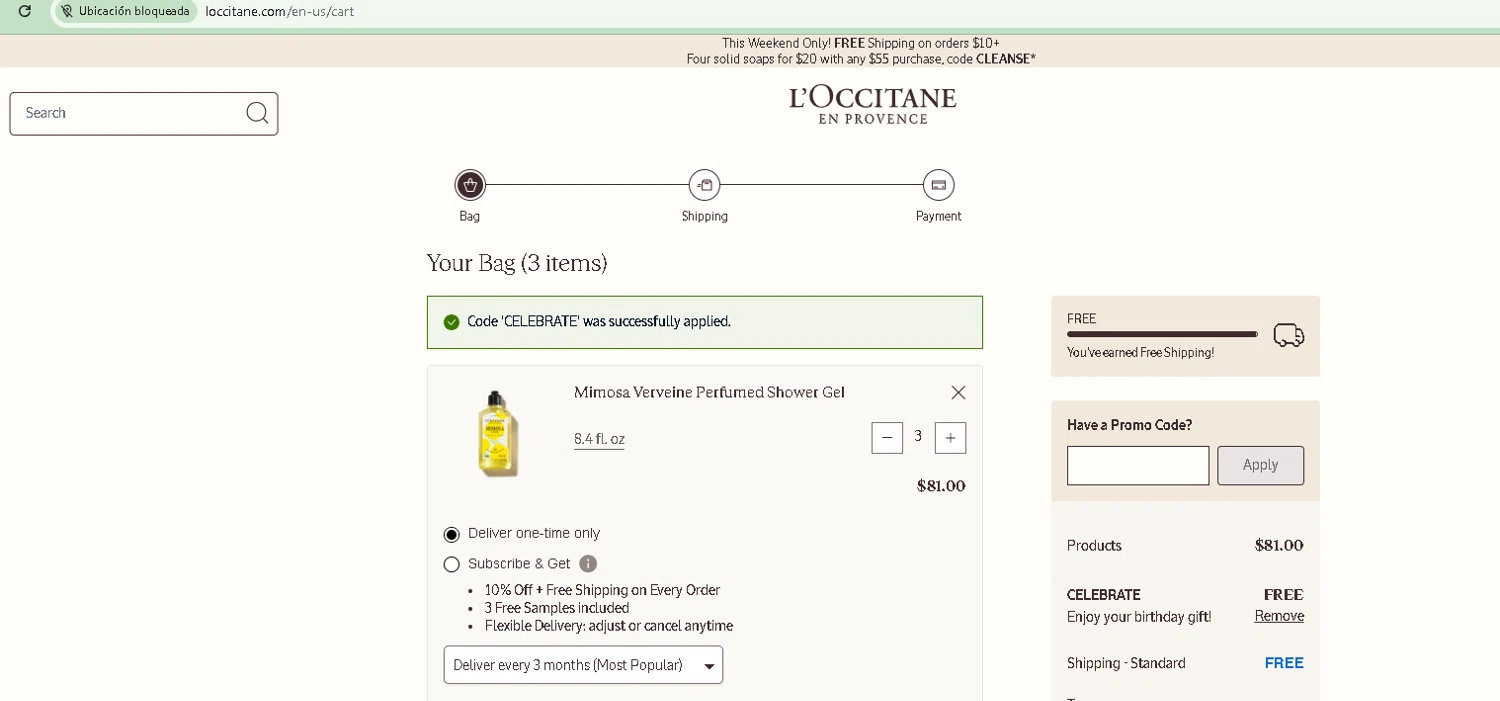The width and height of the screenshot is (1500, 701).
Task: Increase shower gel quantity with plus button
Action: click(x=950, y=438)
